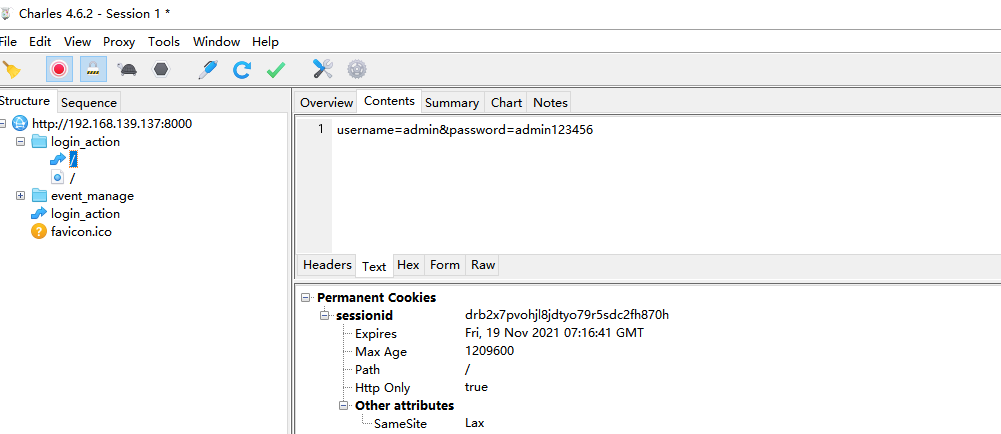Select the favicon.ico request
This screenshot has width=1001, height=434.
(x=81, y=232)
